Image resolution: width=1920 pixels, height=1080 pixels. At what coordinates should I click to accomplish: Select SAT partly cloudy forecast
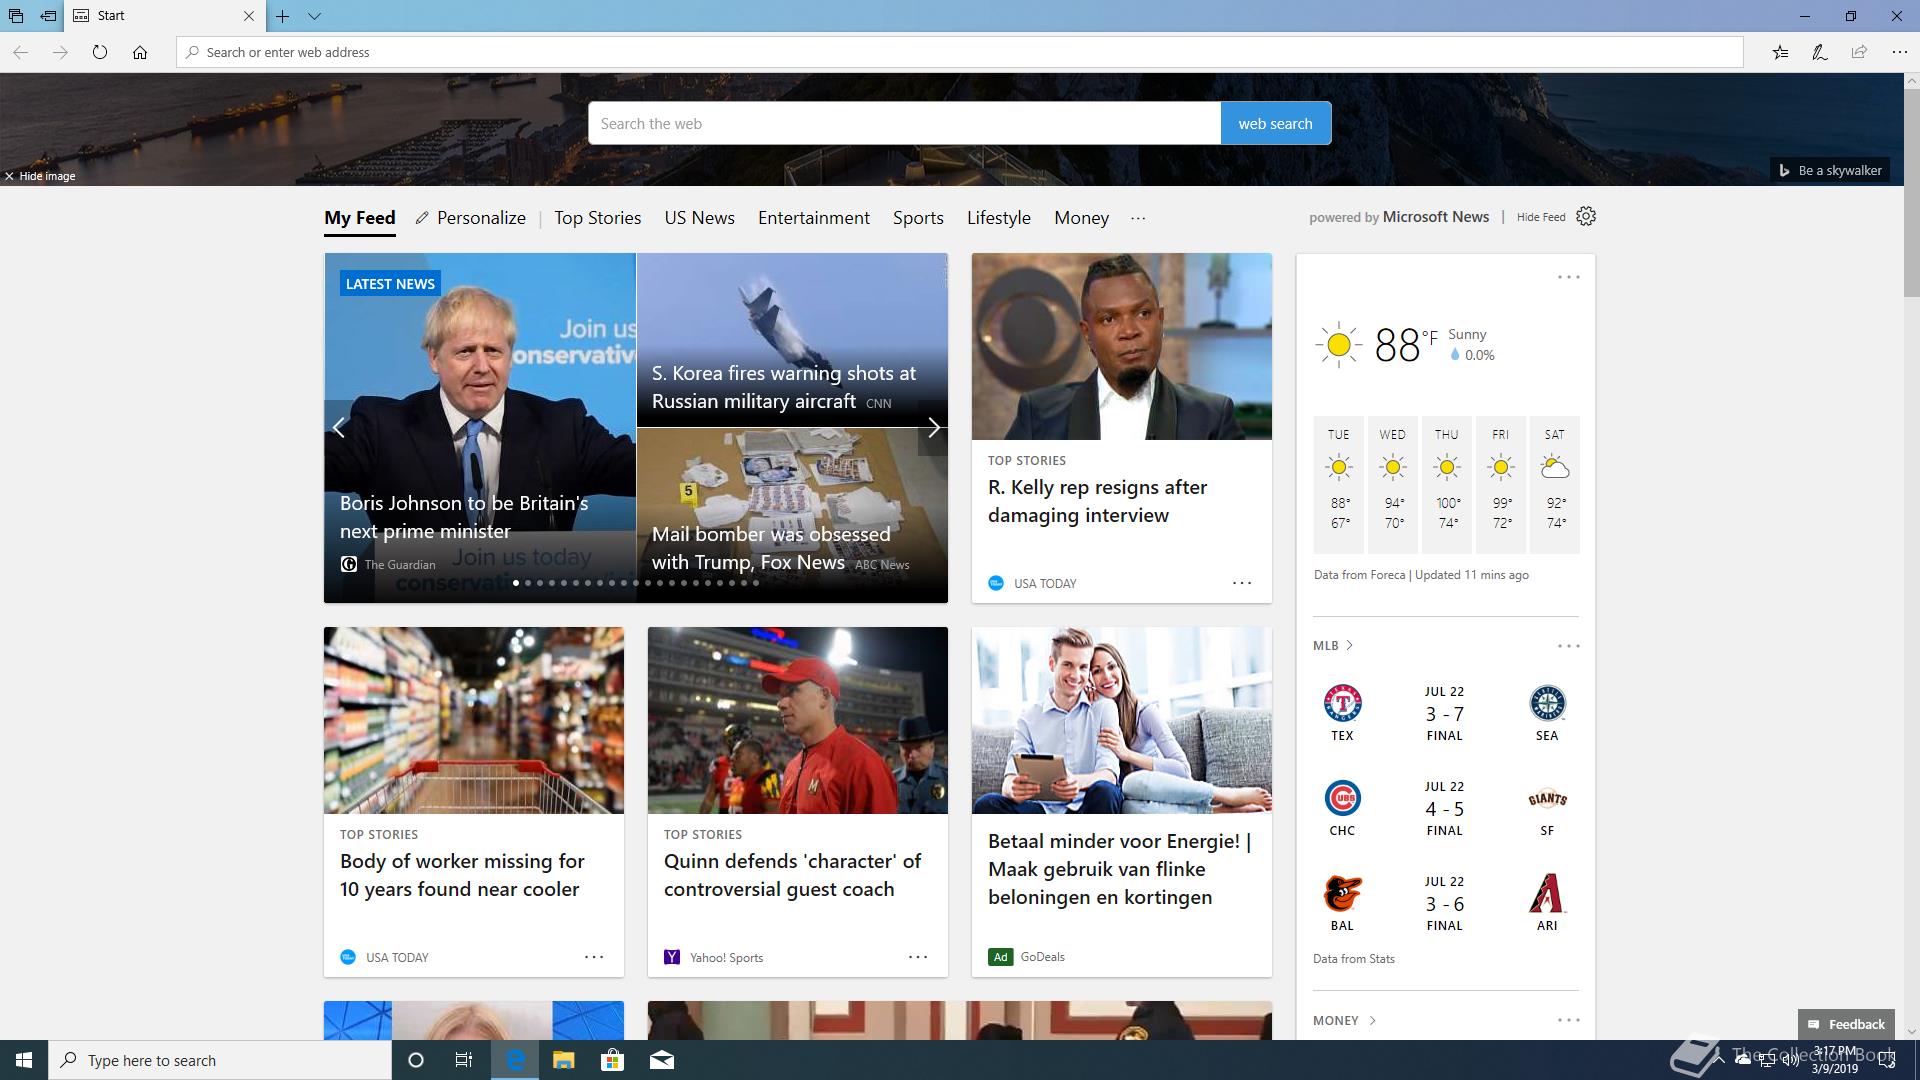[1555, 485]
